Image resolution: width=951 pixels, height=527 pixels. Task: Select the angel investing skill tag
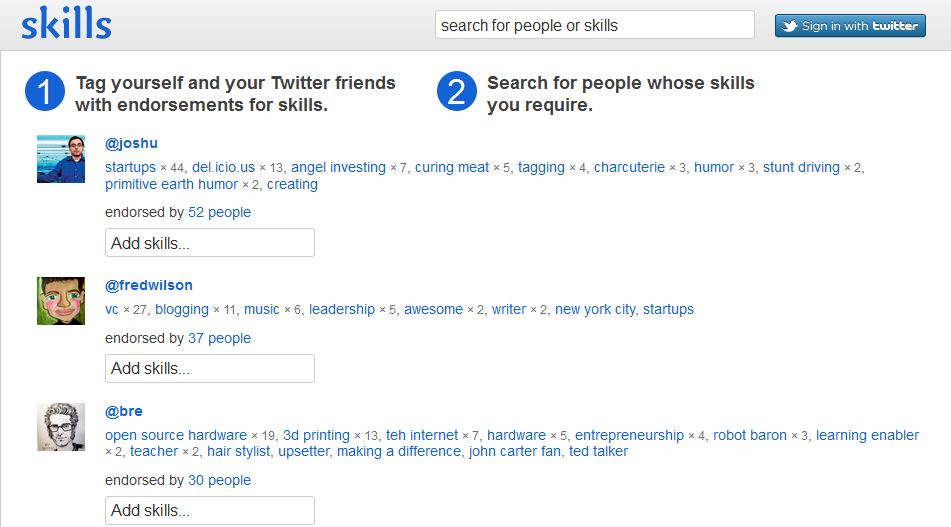pos(338,167)
